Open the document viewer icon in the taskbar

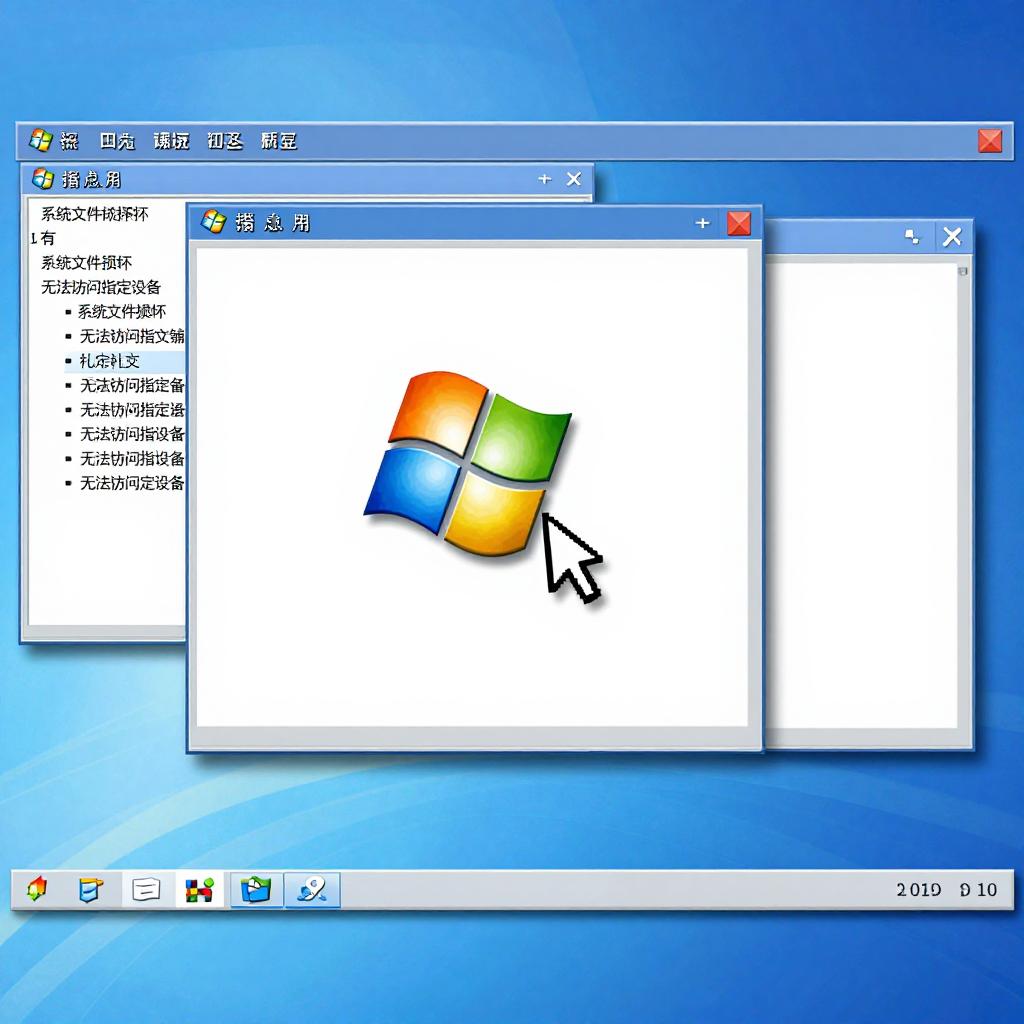[145, 890]
